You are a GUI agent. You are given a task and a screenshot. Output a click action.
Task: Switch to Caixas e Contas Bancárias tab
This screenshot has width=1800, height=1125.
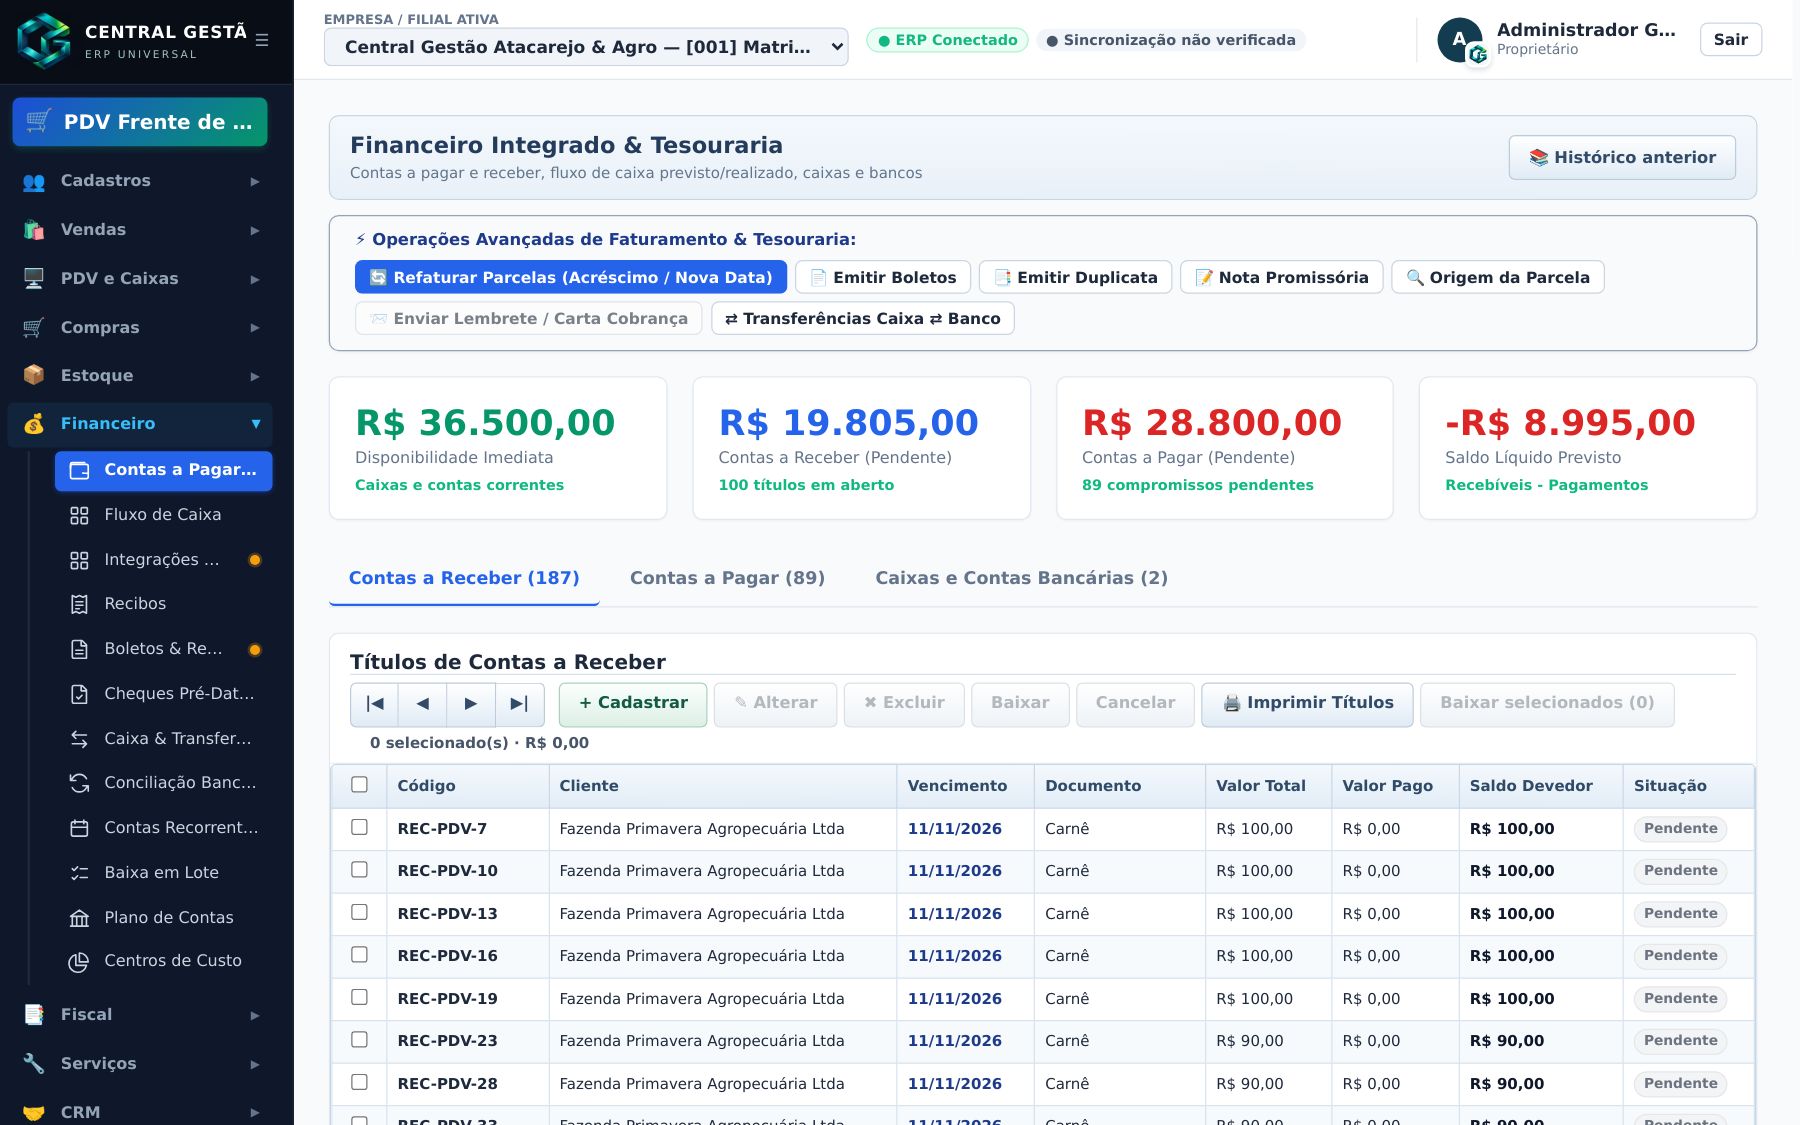coord(1021,578)
